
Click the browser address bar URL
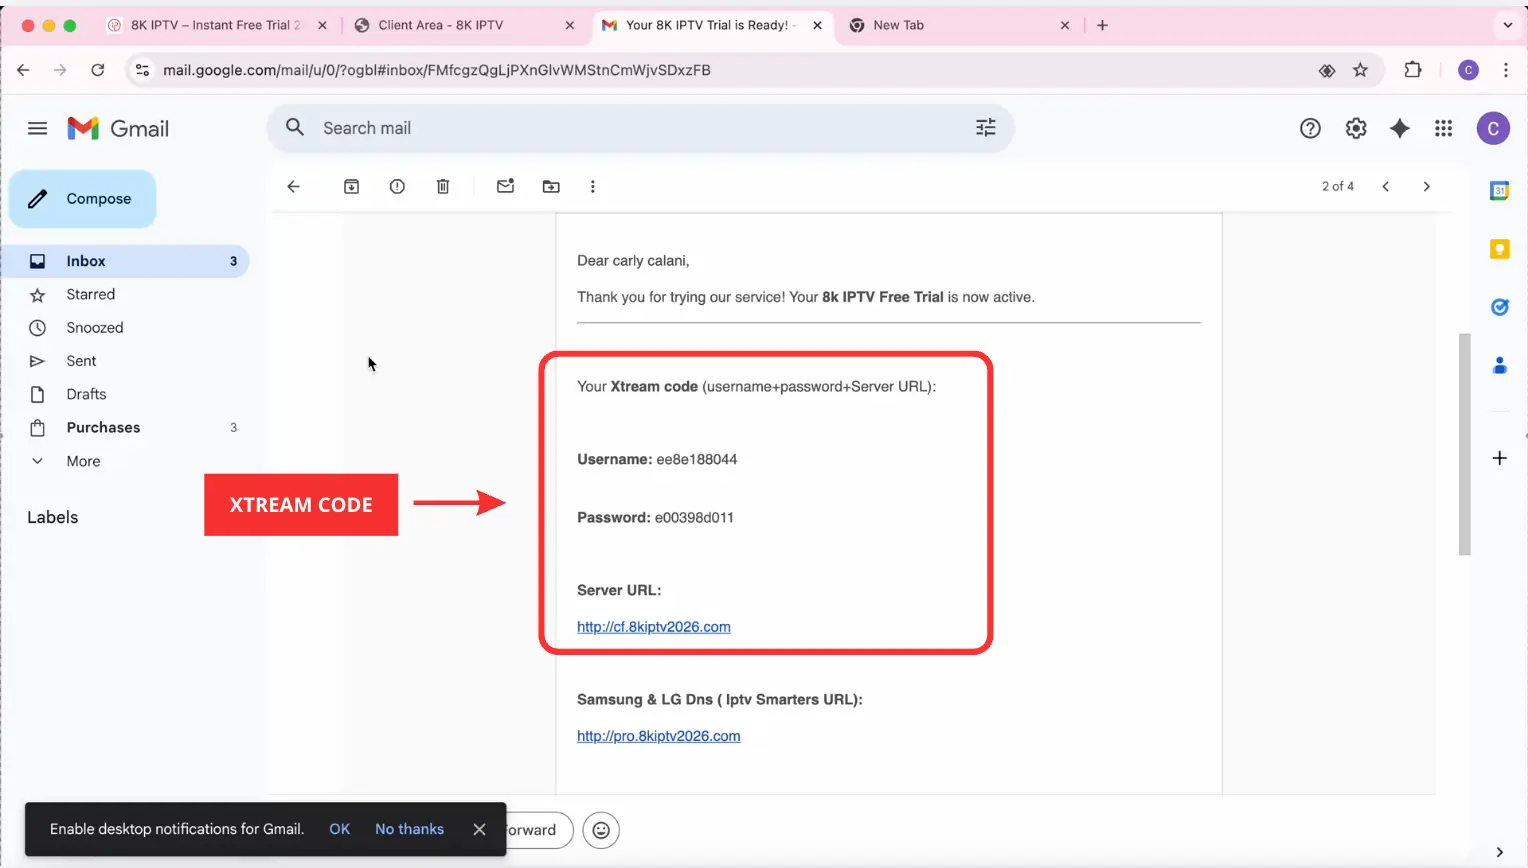437,70
